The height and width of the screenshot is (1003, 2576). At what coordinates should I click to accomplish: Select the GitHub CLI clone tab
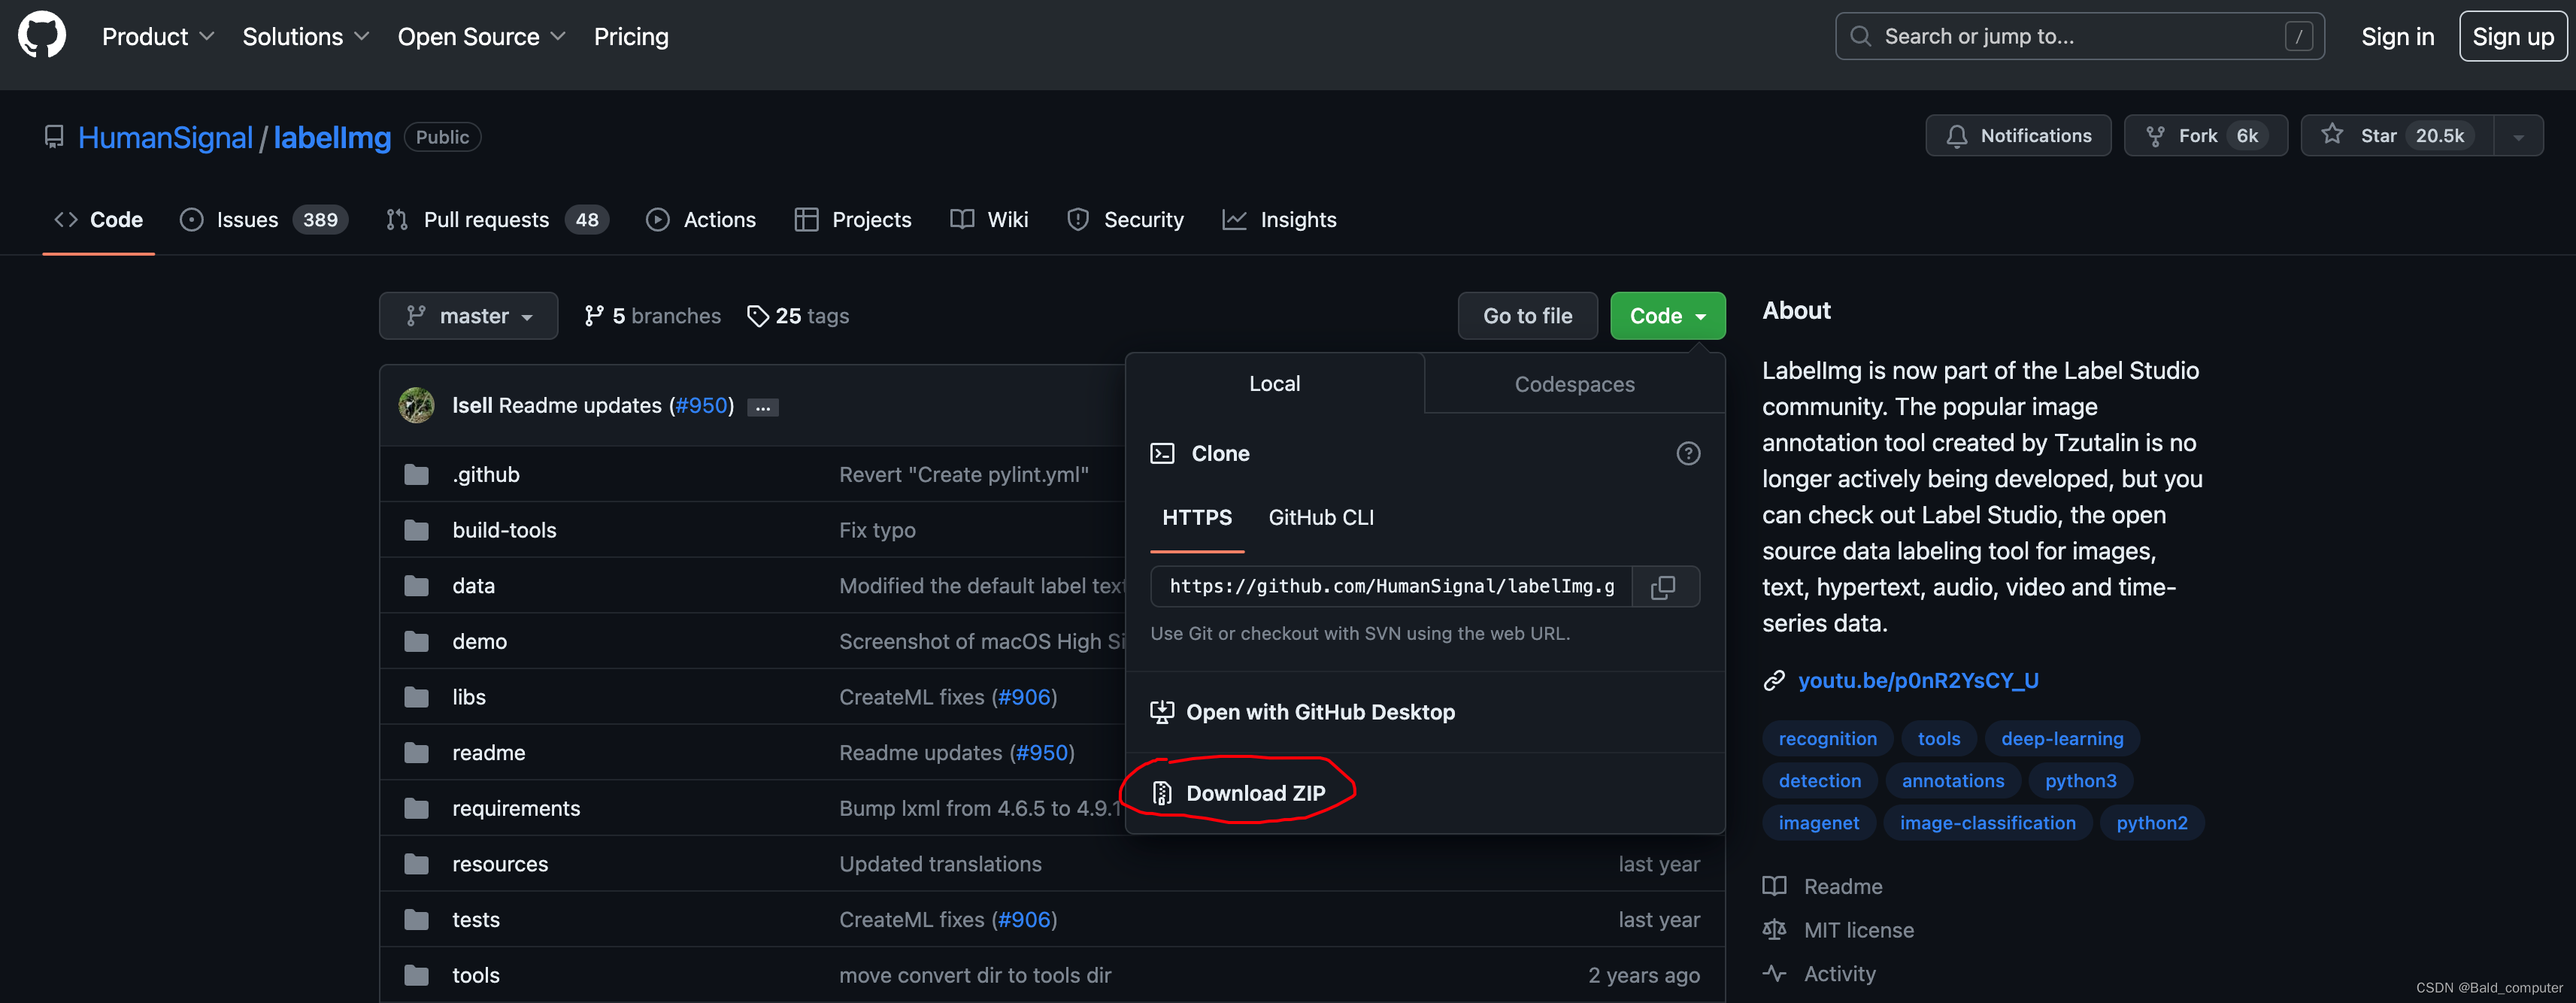(1320, 517)
